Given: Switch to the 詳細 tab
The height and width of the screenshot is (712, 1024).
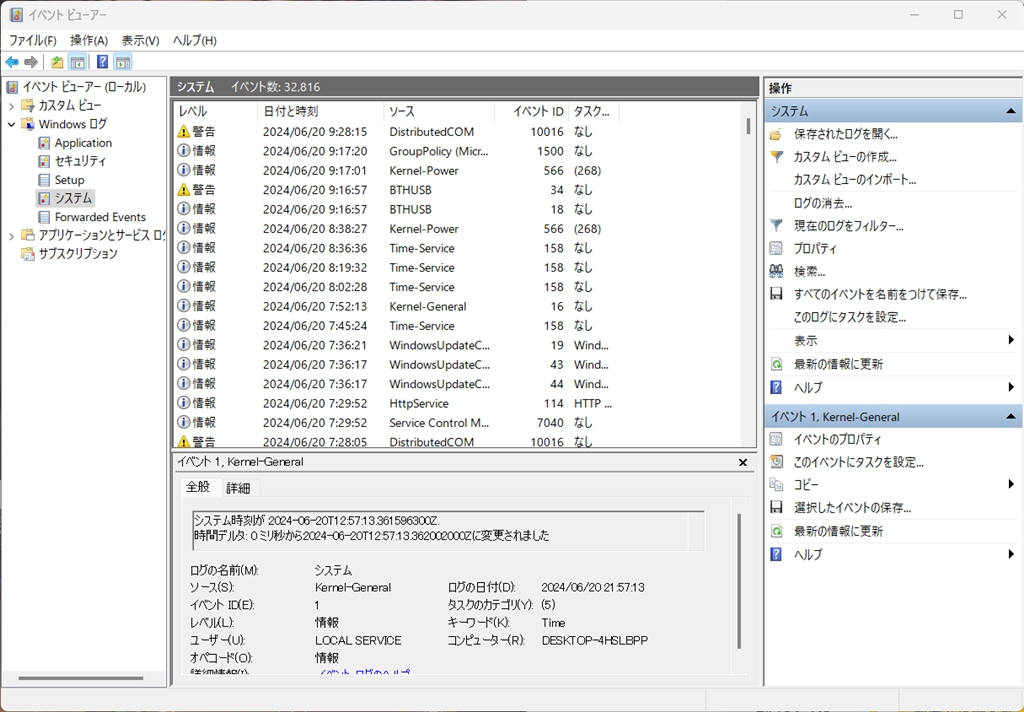Looking at the screenshot, I should 238,488.
